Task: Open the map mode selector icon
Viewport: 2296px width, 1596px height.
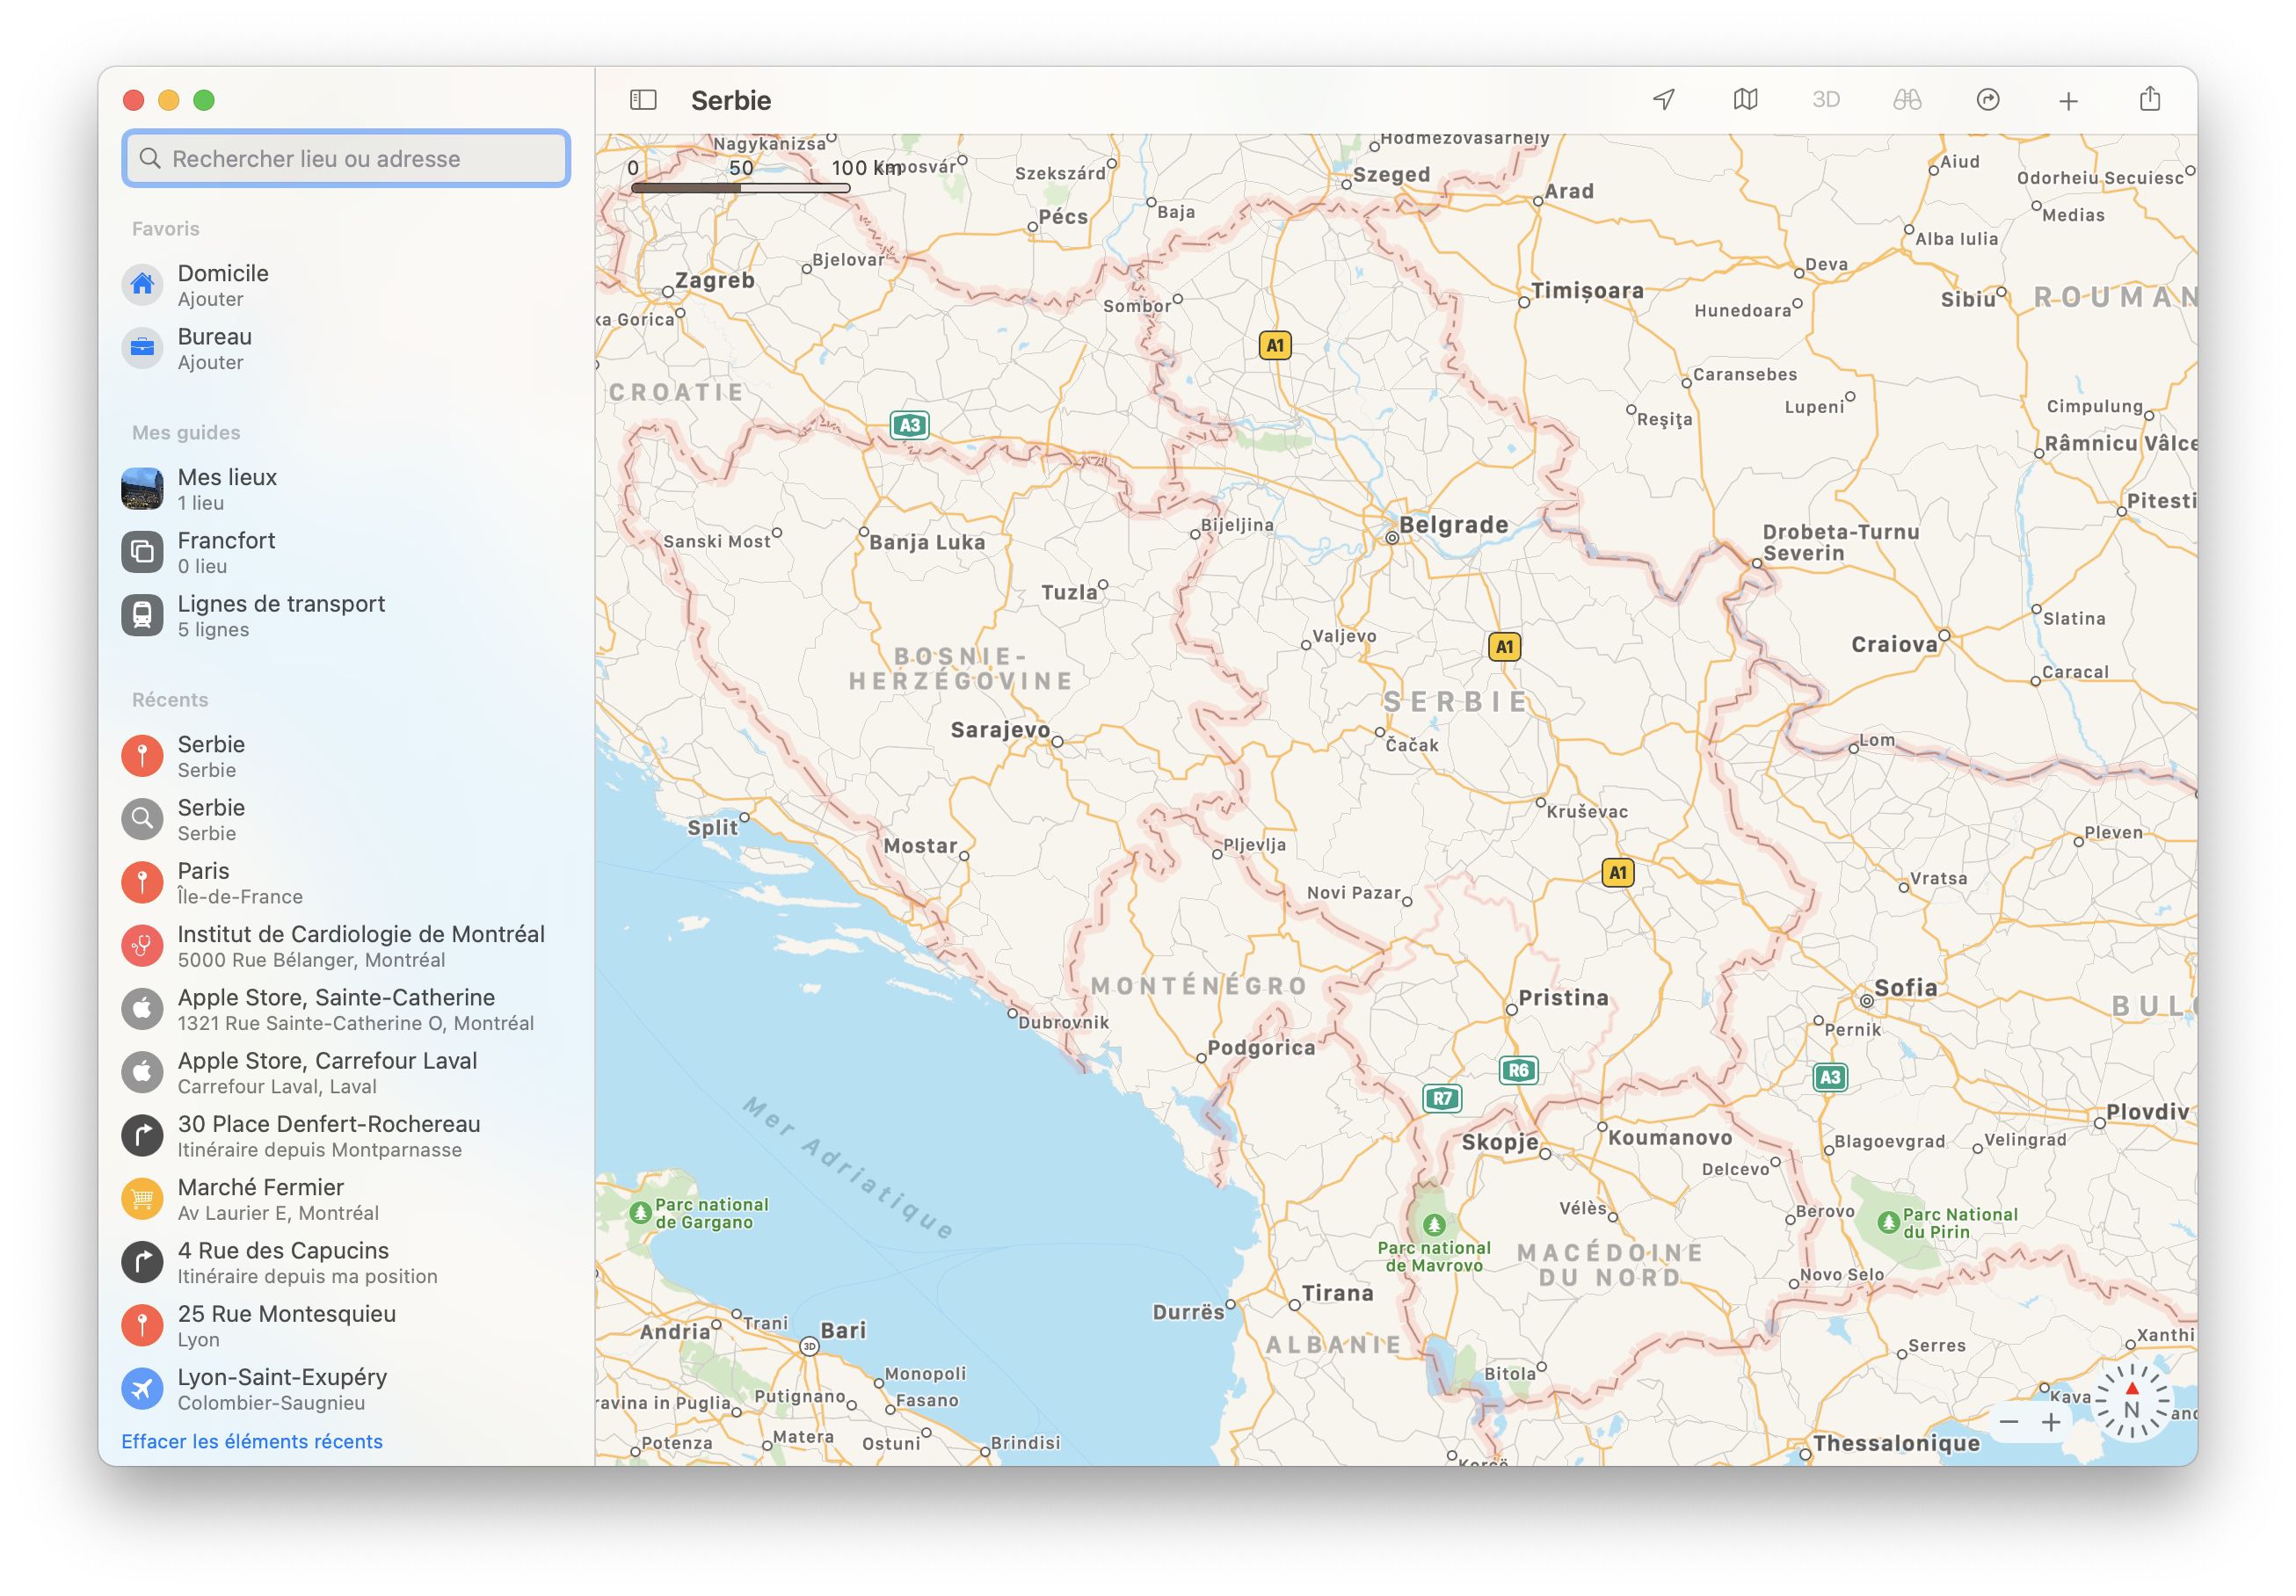Action: point(1745,100)
